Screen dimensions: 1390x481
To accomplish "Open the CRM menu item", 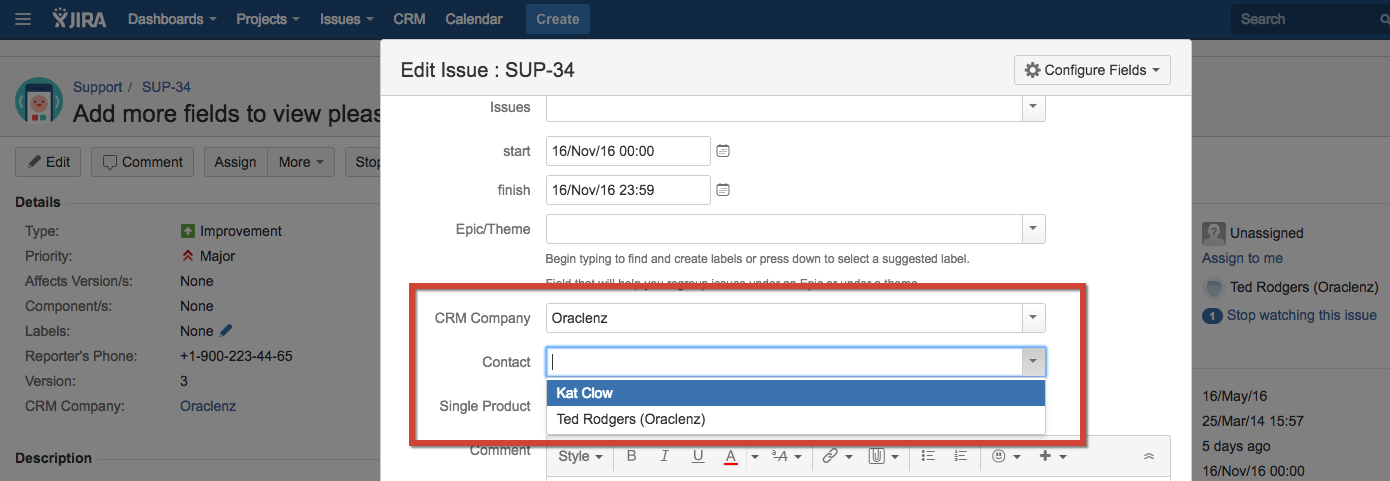I will (409, 19).
